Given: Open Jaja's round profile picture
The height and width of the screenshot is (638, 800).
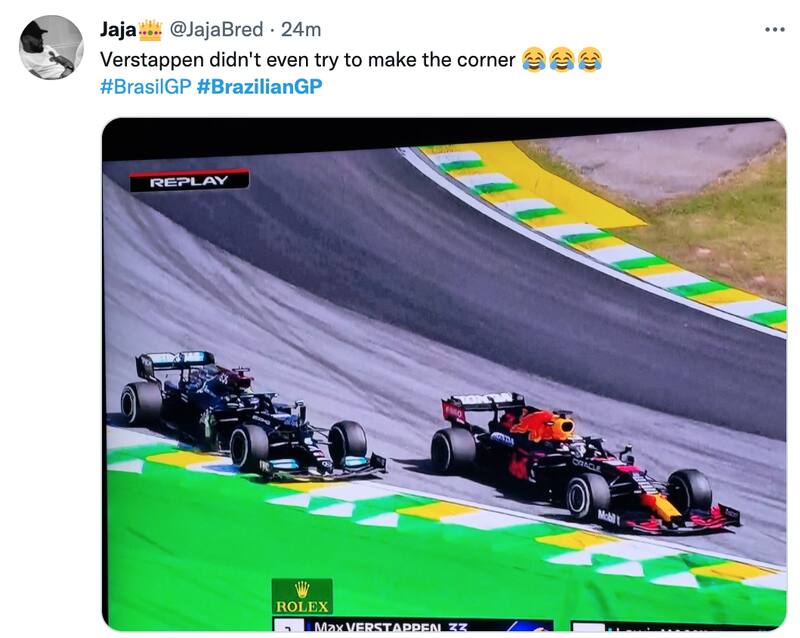Looking at the screenshot, I should (51, 47).
